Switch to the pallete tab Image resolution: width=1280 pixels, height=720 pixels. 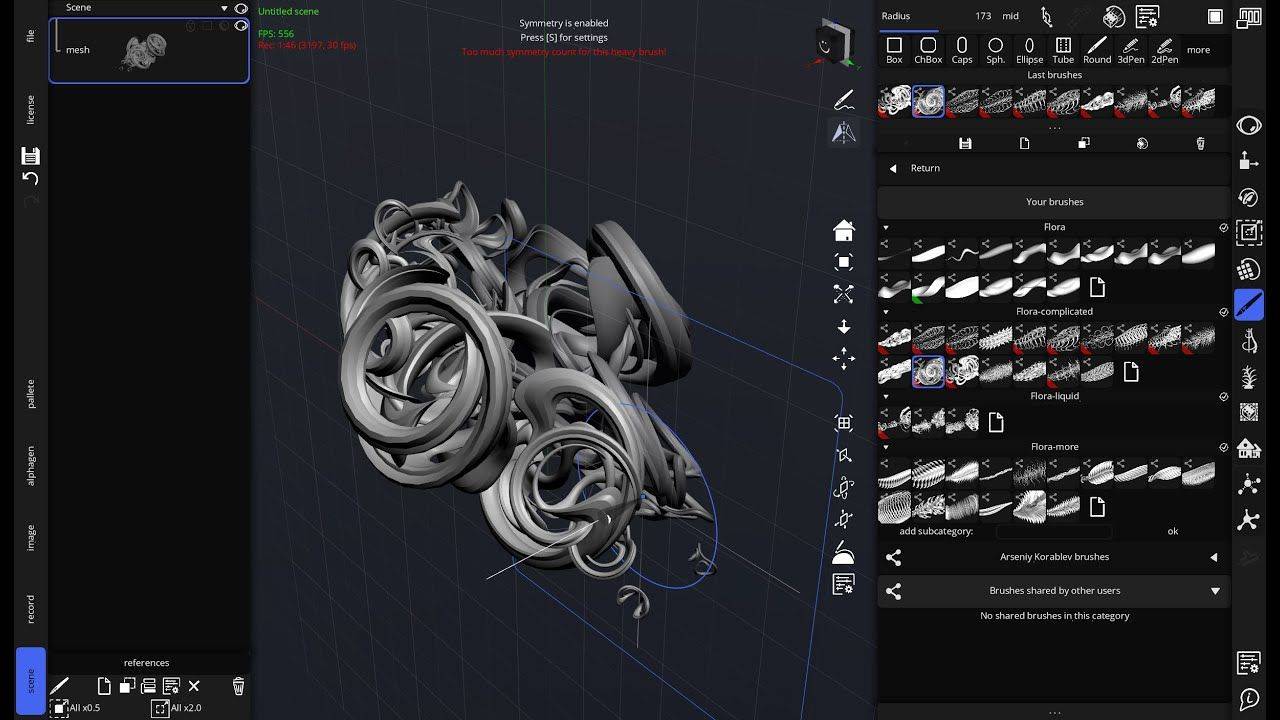pyautogui.click(x=31, y=394)
